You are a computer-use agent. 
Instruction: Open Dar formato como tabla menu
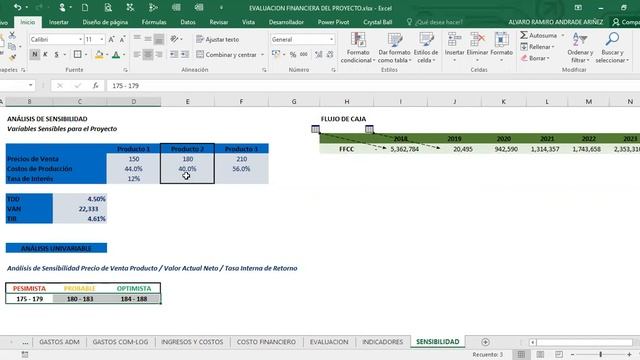pyautogui.click(x=394, y=48)
